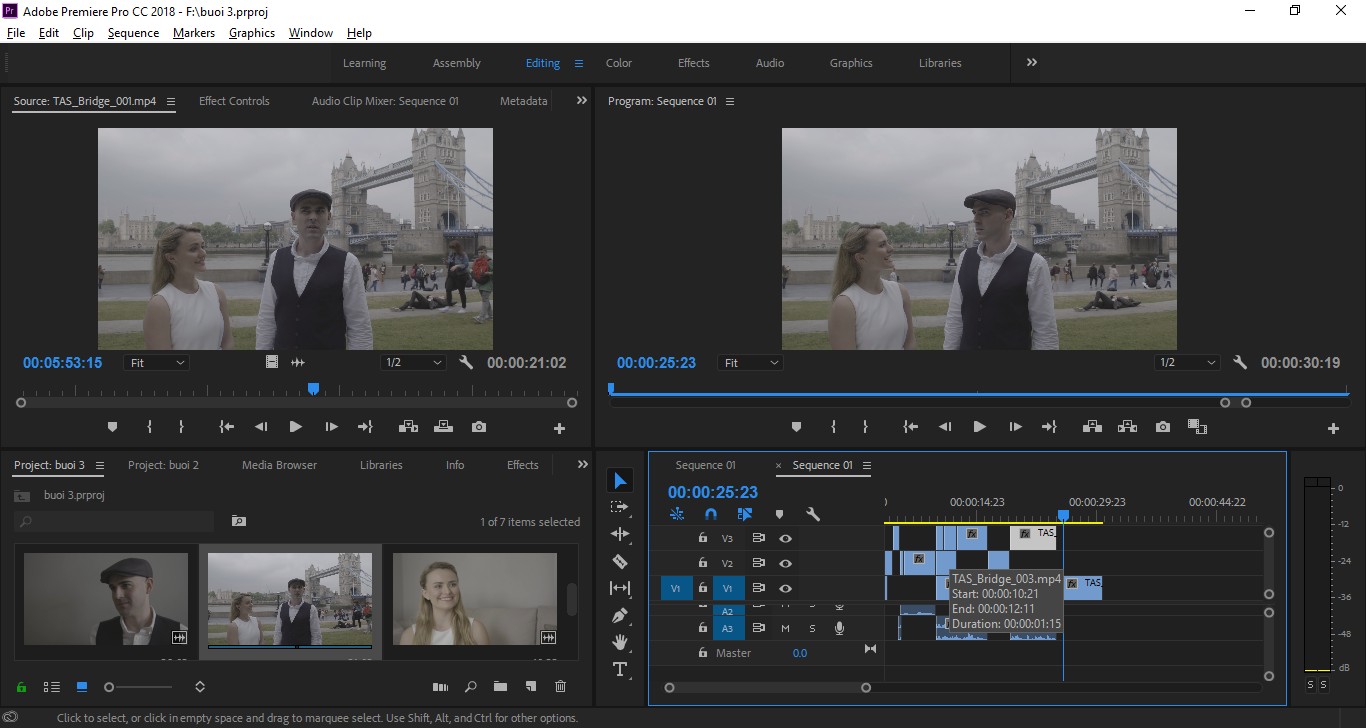Image resolution: width=1366 pixels, height=728 pixels.
Task: Select the Pen tool in toolbar
Action: (620, 615)
